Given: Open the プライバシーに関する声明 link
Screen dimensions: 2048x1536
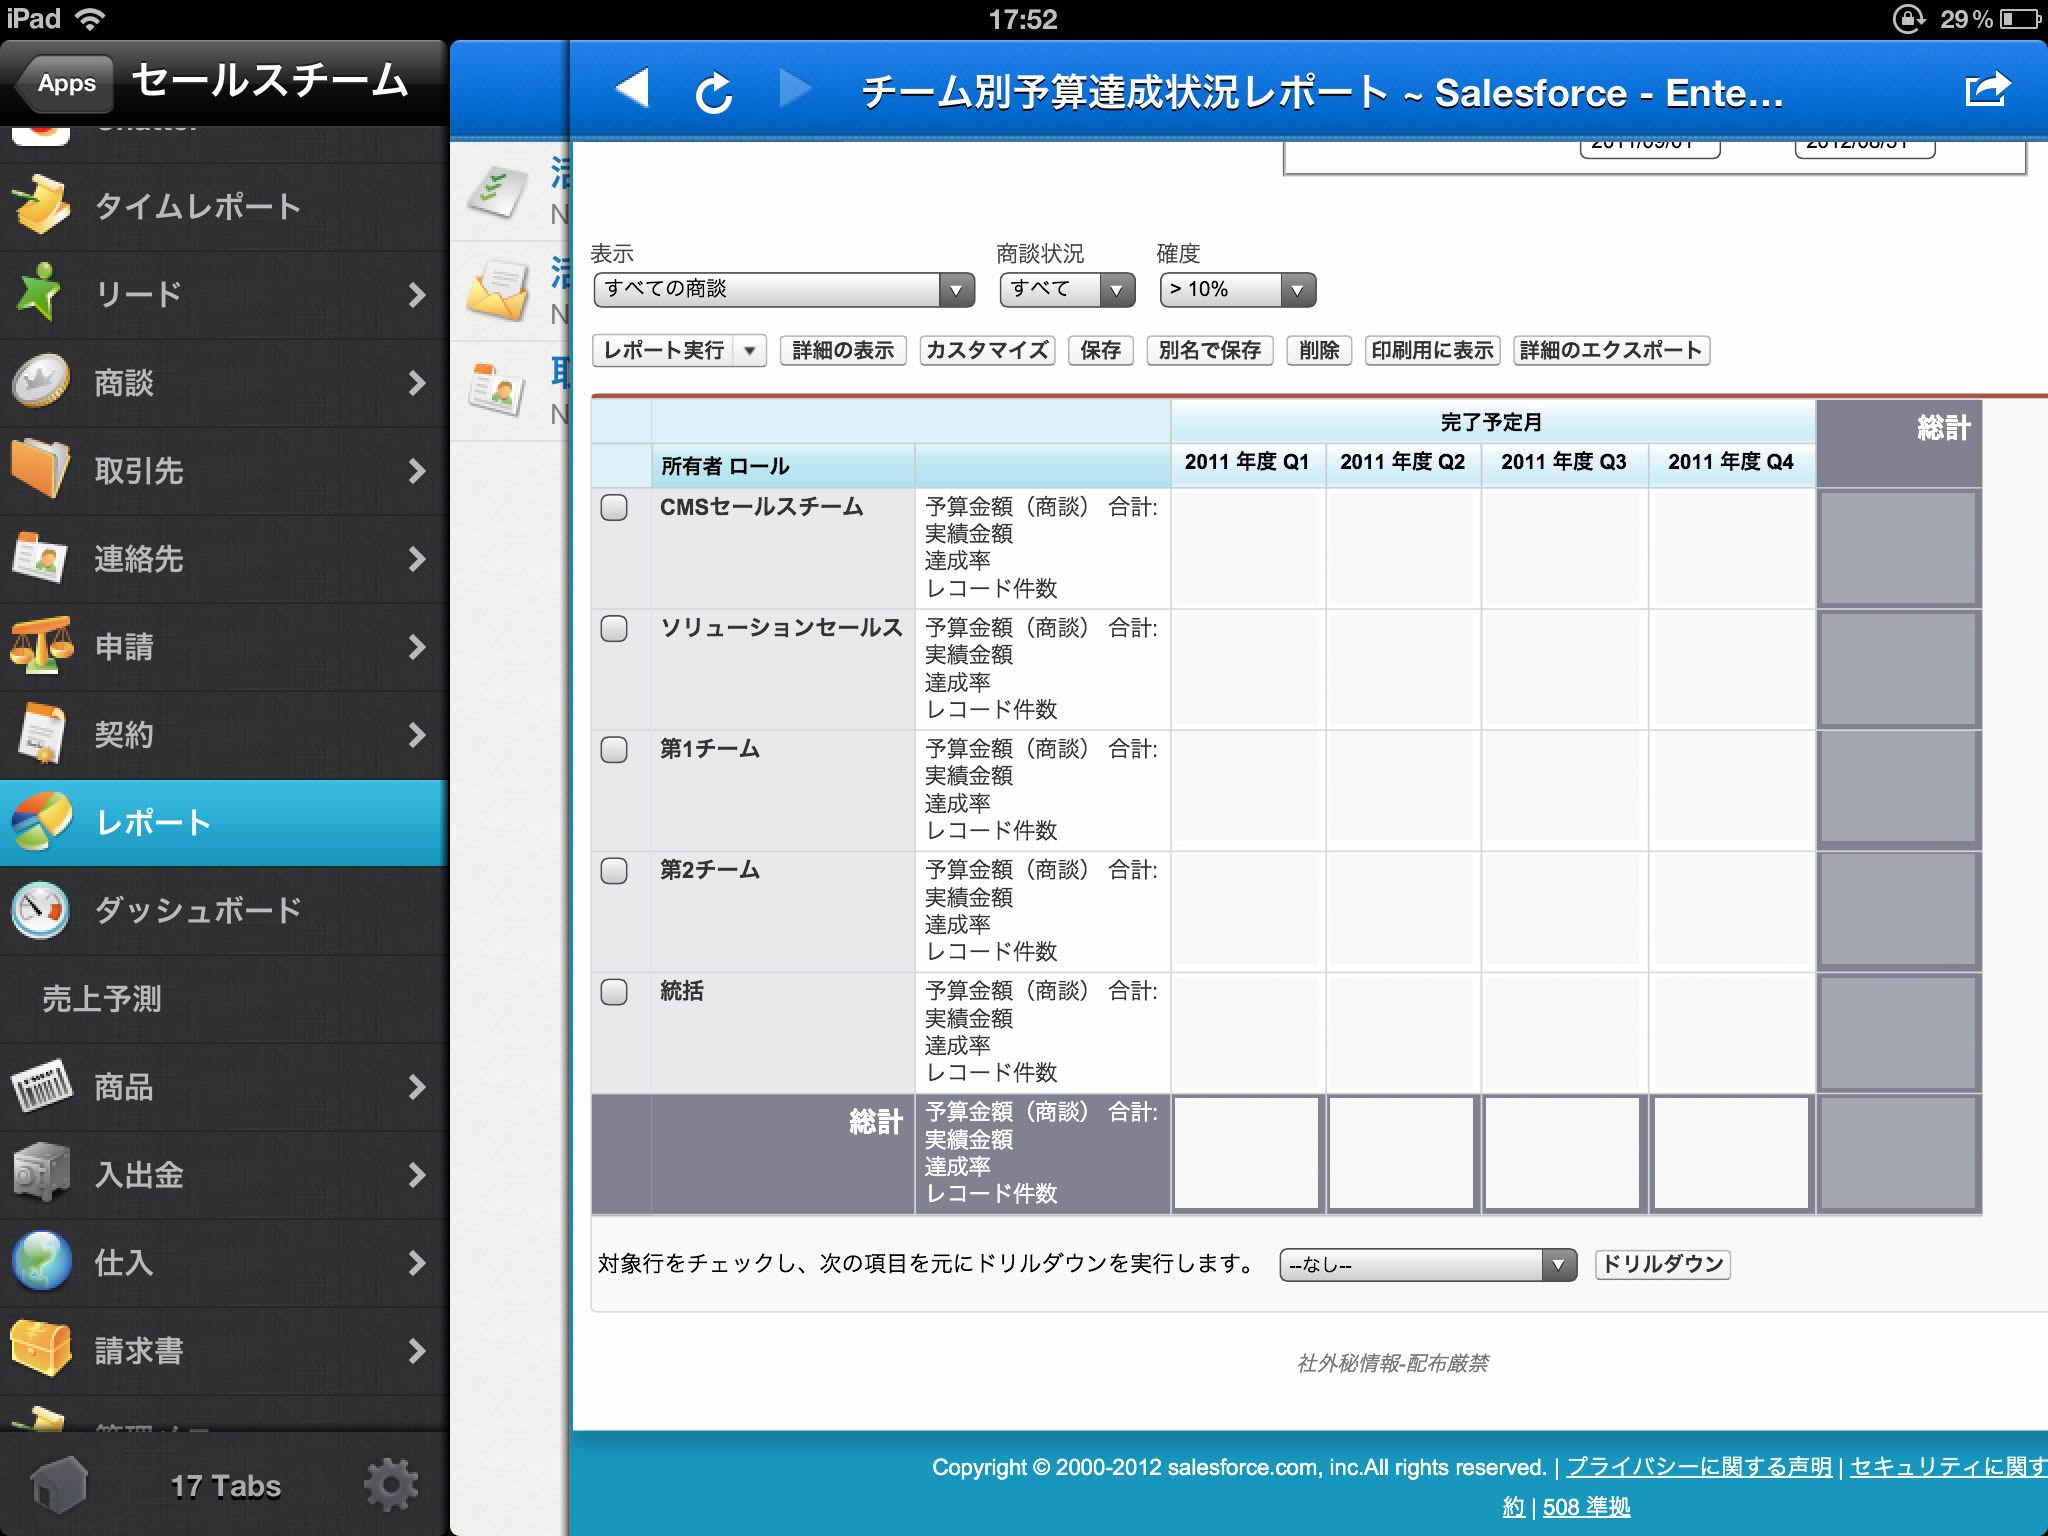Looking at the screenshot, I should click(x=1698, y=1467).
